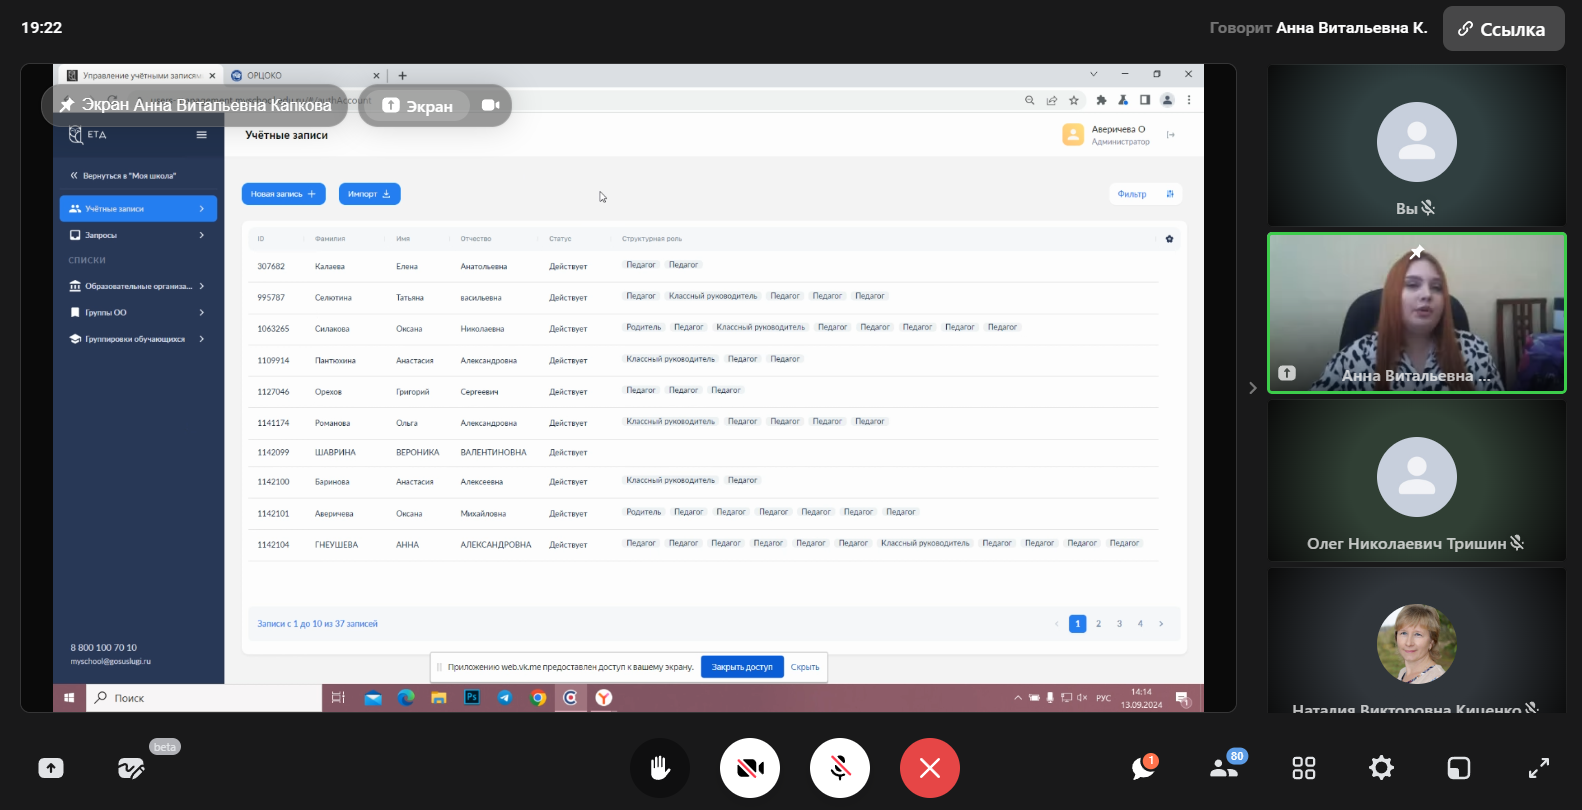Unmute the microphone

pos(839,768)
